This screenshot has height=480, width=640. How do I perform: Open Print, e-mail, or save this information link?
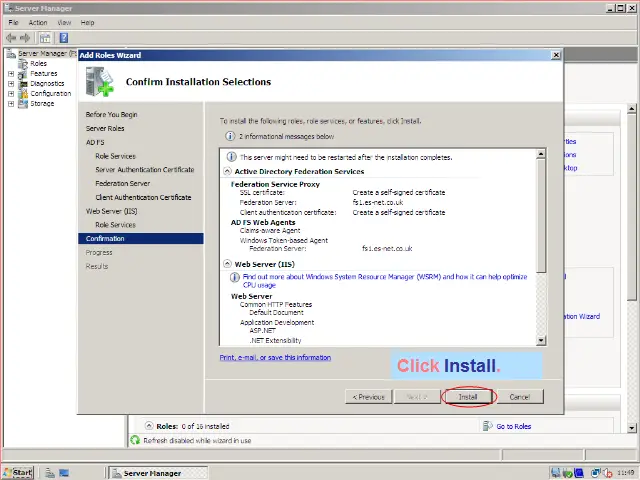pyautogui.click(x=275, y=358)
